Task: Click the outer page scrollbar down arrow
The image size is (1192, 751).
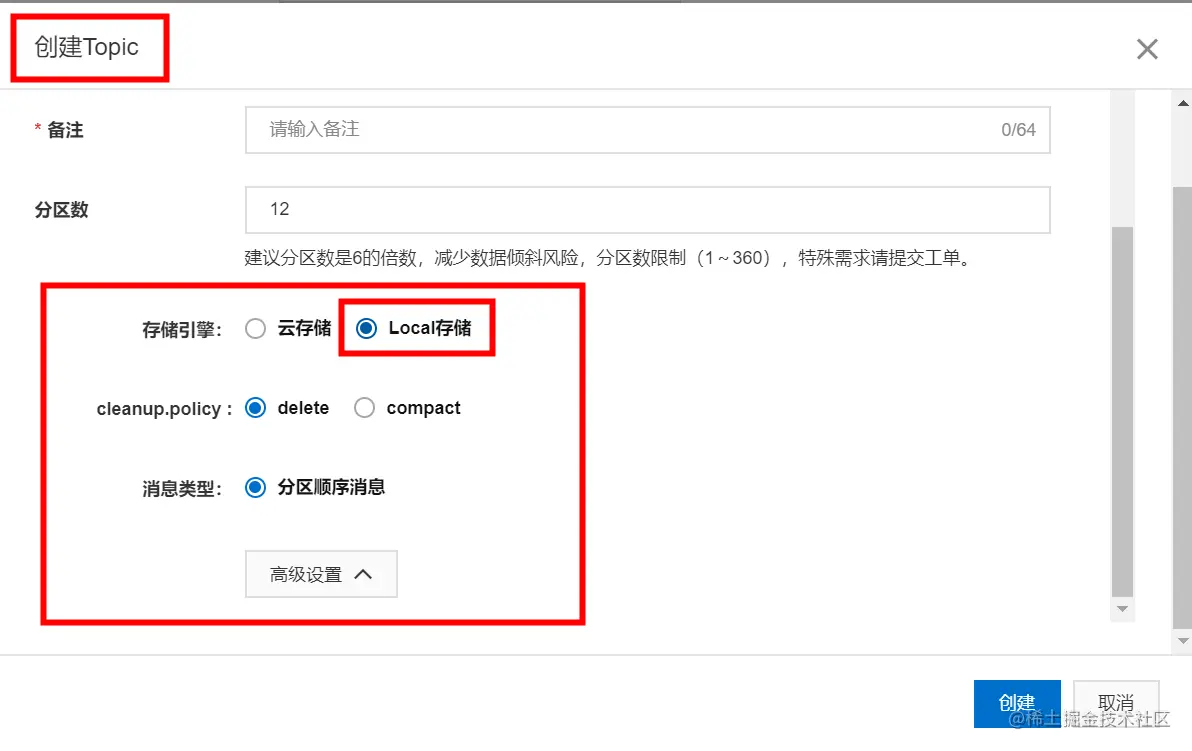Action: pyautogui.click(x=1183, y=641)
